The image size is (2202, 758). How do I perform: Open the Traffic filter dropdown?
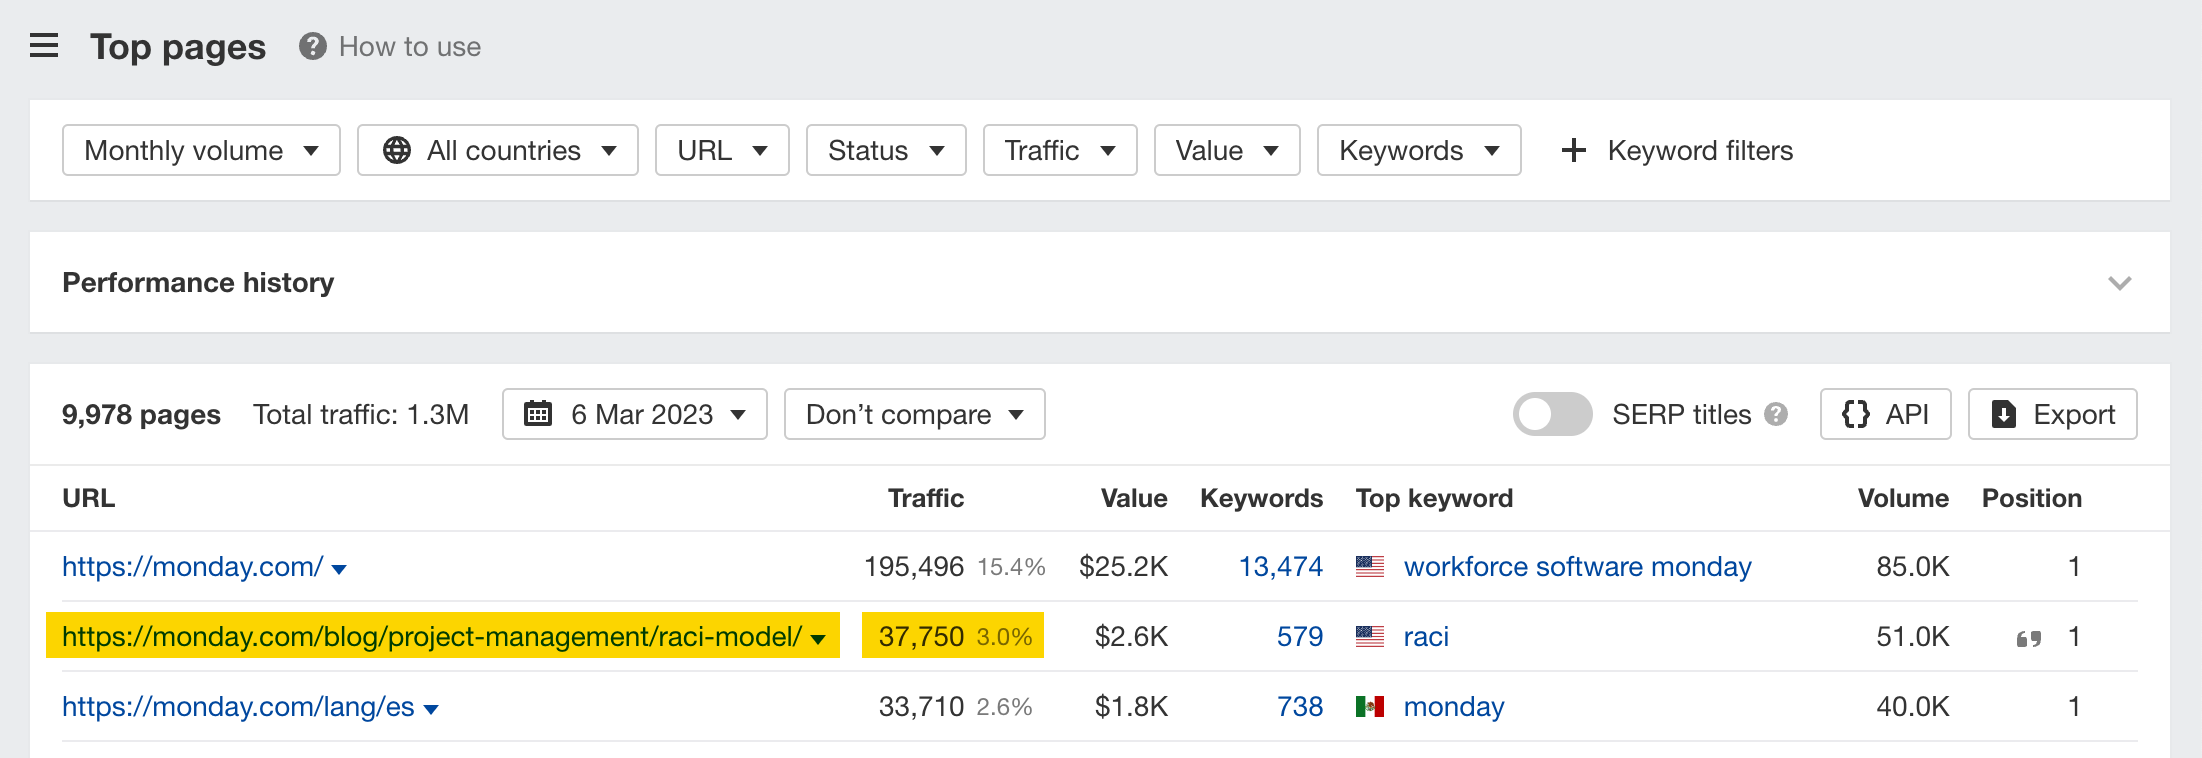(x=1060, y=150)
